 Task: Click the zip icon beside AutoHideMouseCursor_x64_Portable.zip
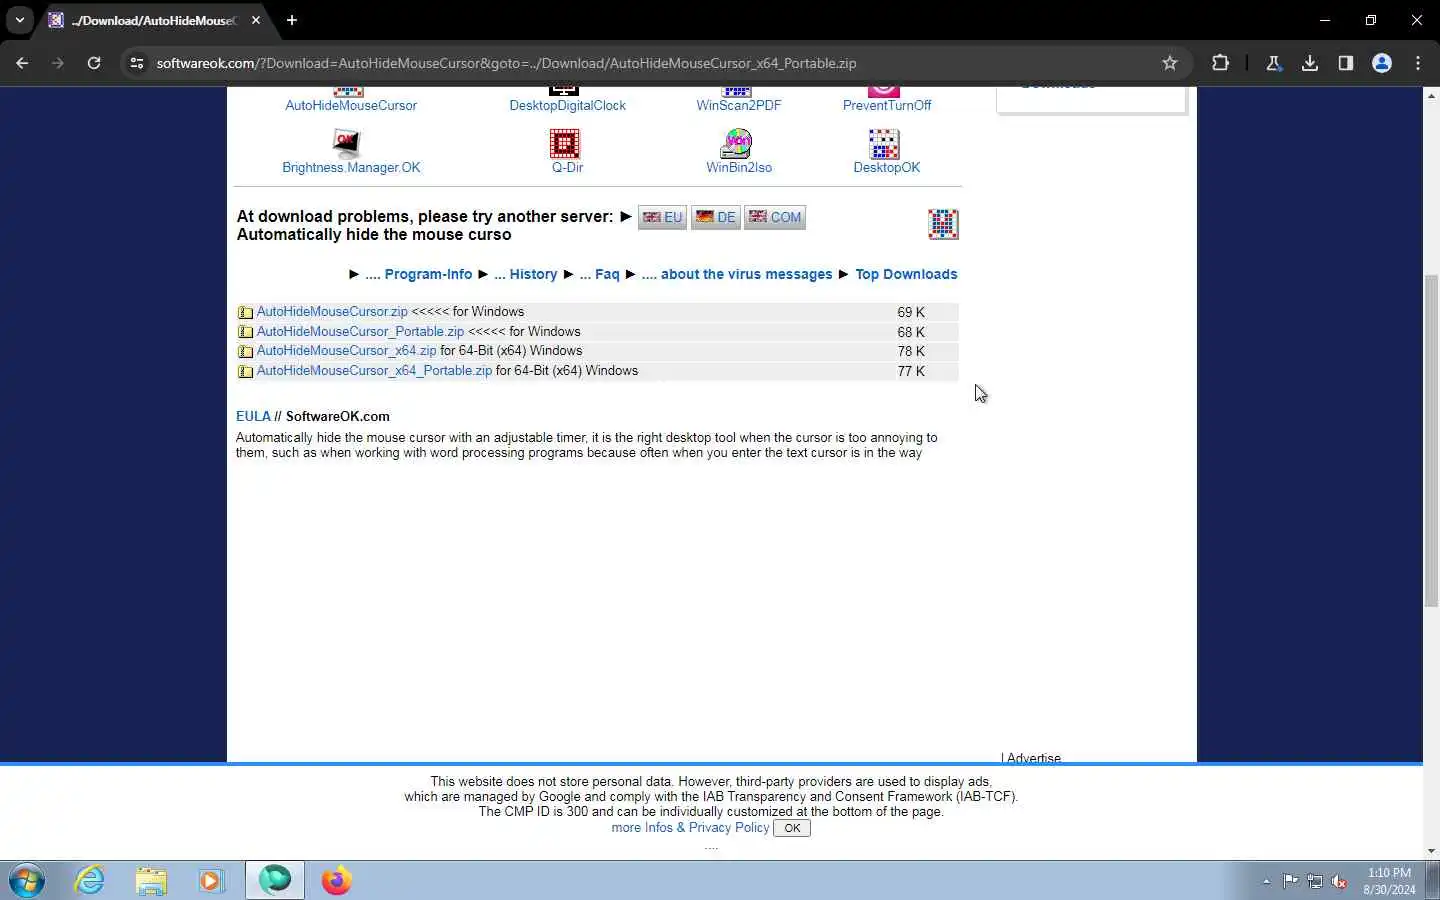coord(245,371)
